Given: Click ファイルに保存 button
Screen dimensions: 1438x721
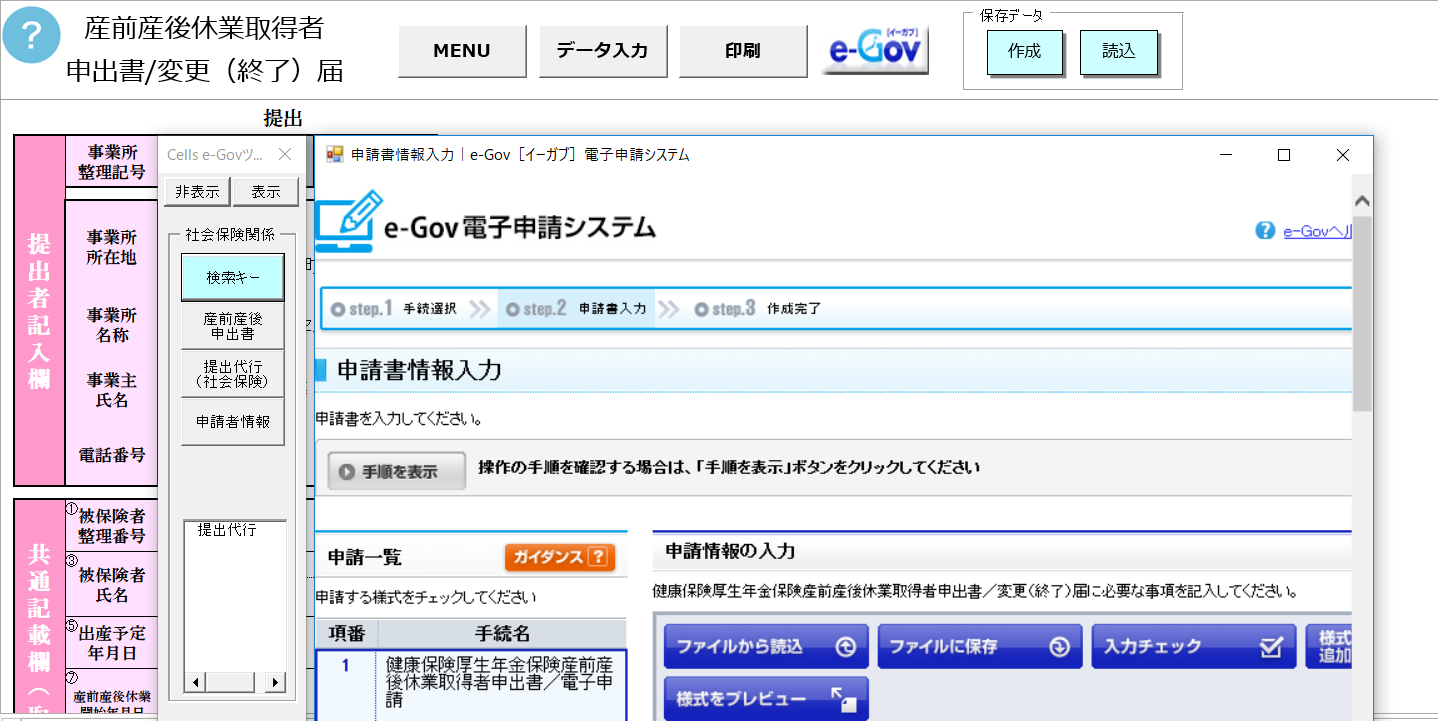Looking at the screenshot, I should (x=980, y=647).
